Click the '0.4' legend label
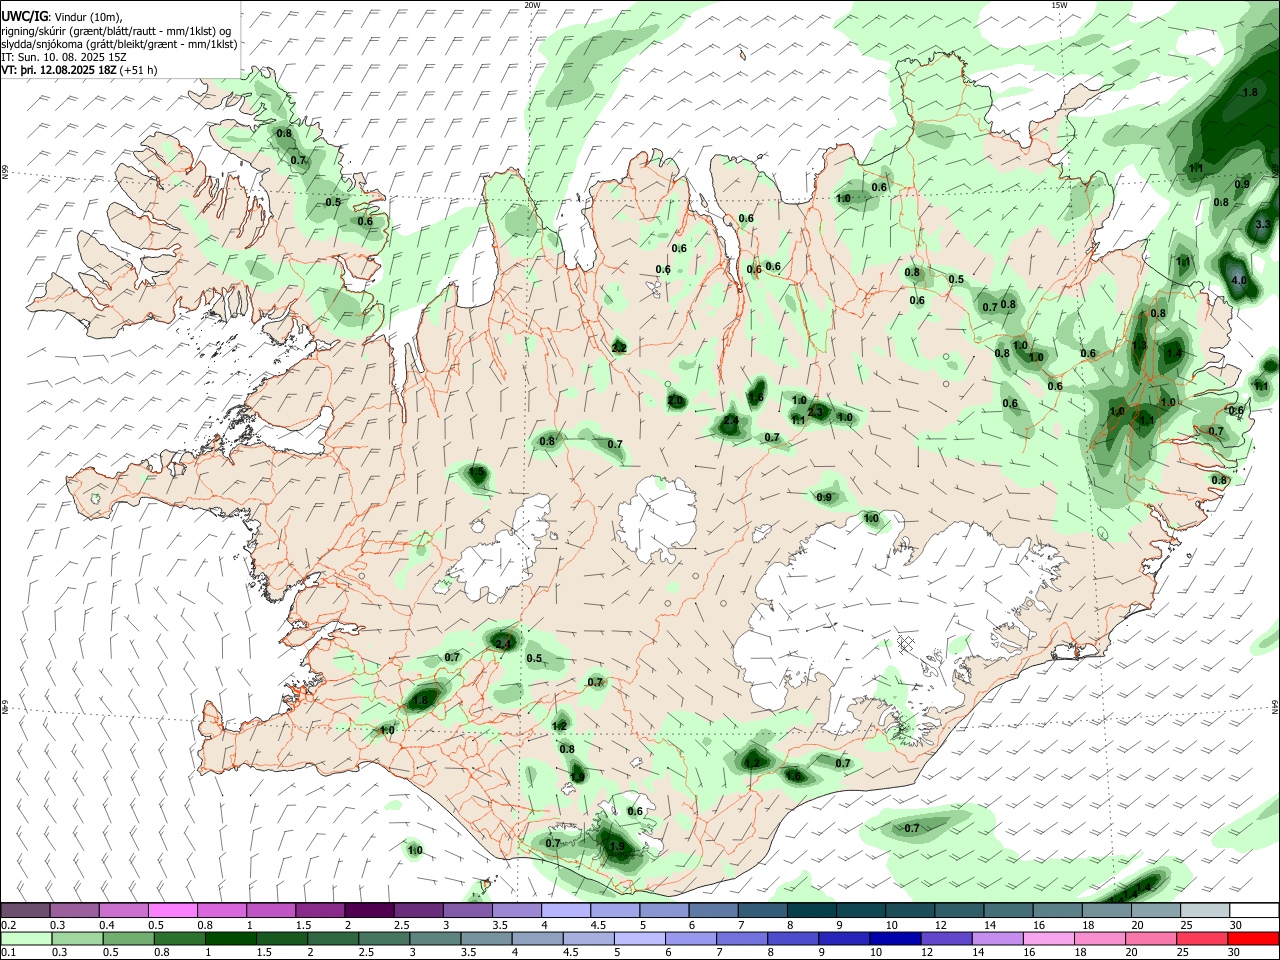This screenshot has width=1280, height=960. pyautogui.click(x=106, y=924)
